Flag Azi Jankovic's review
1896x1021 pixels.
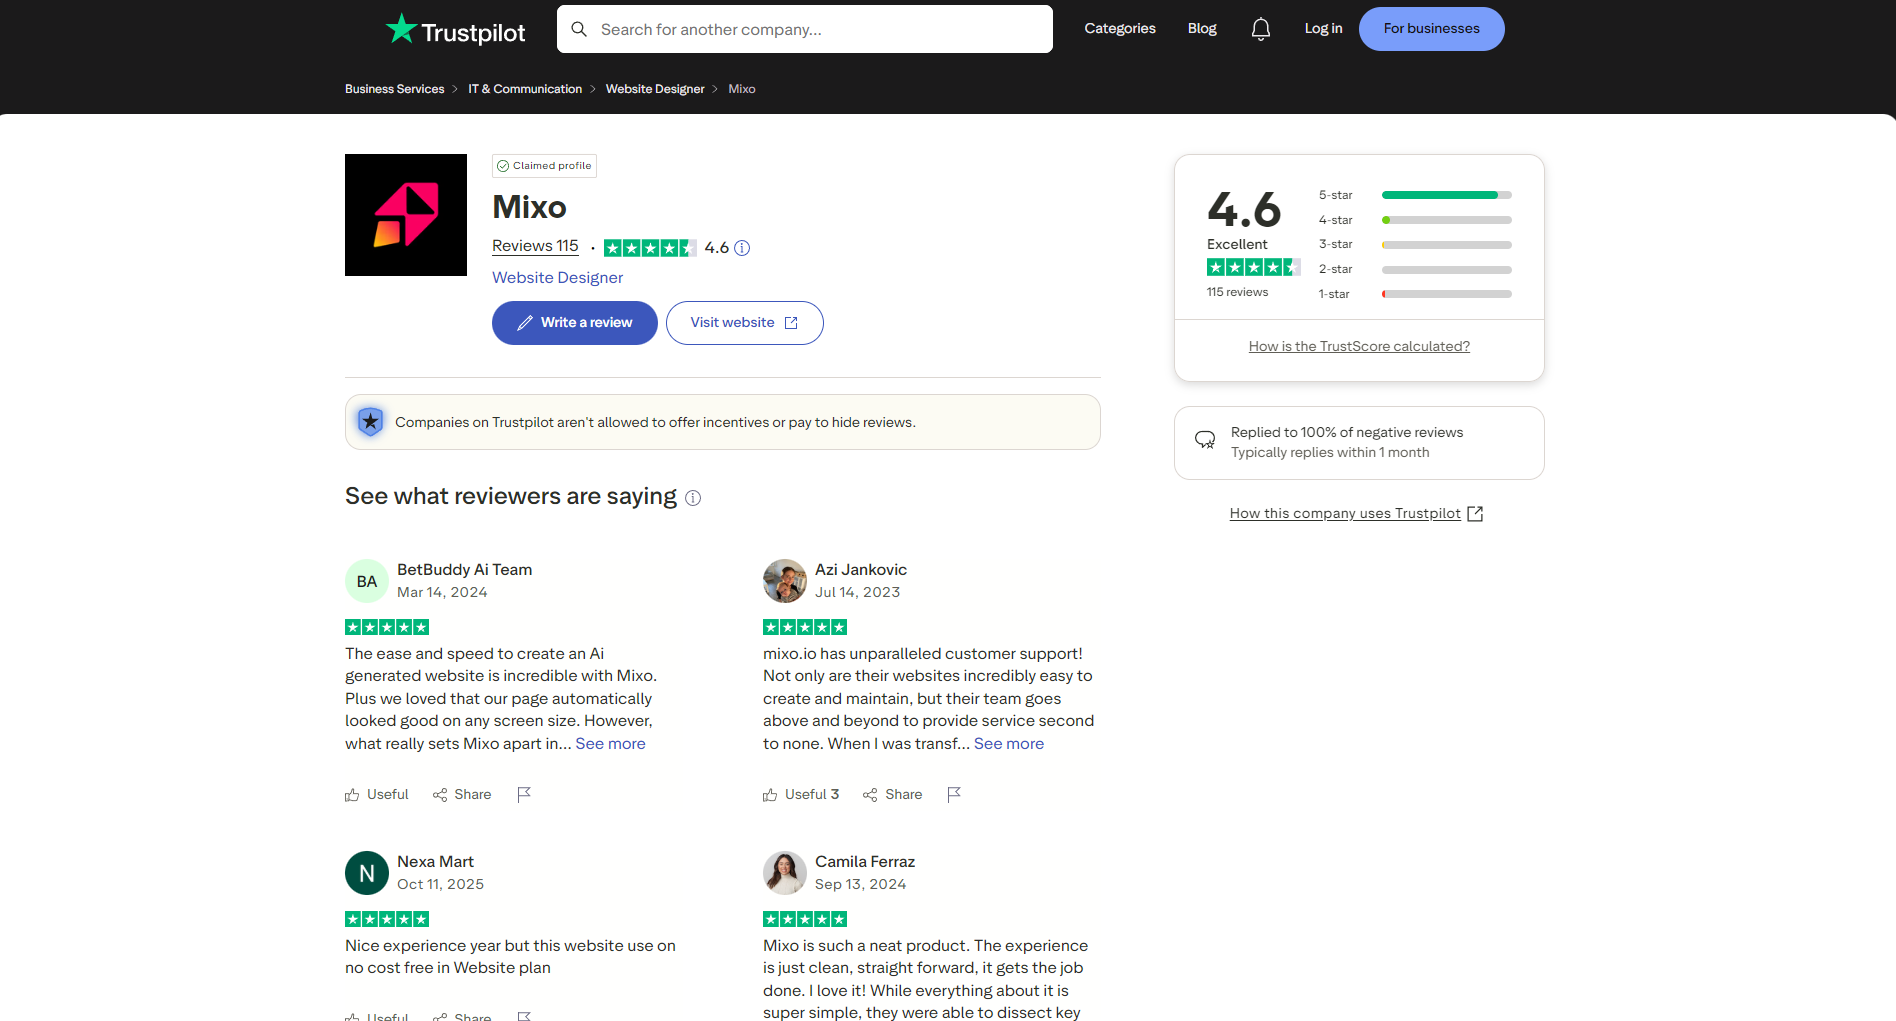953,794
